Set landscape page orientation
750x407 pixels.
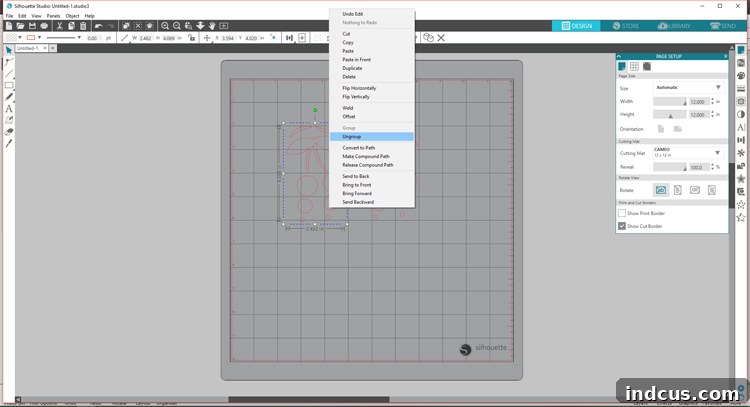[x=677, y=129]
